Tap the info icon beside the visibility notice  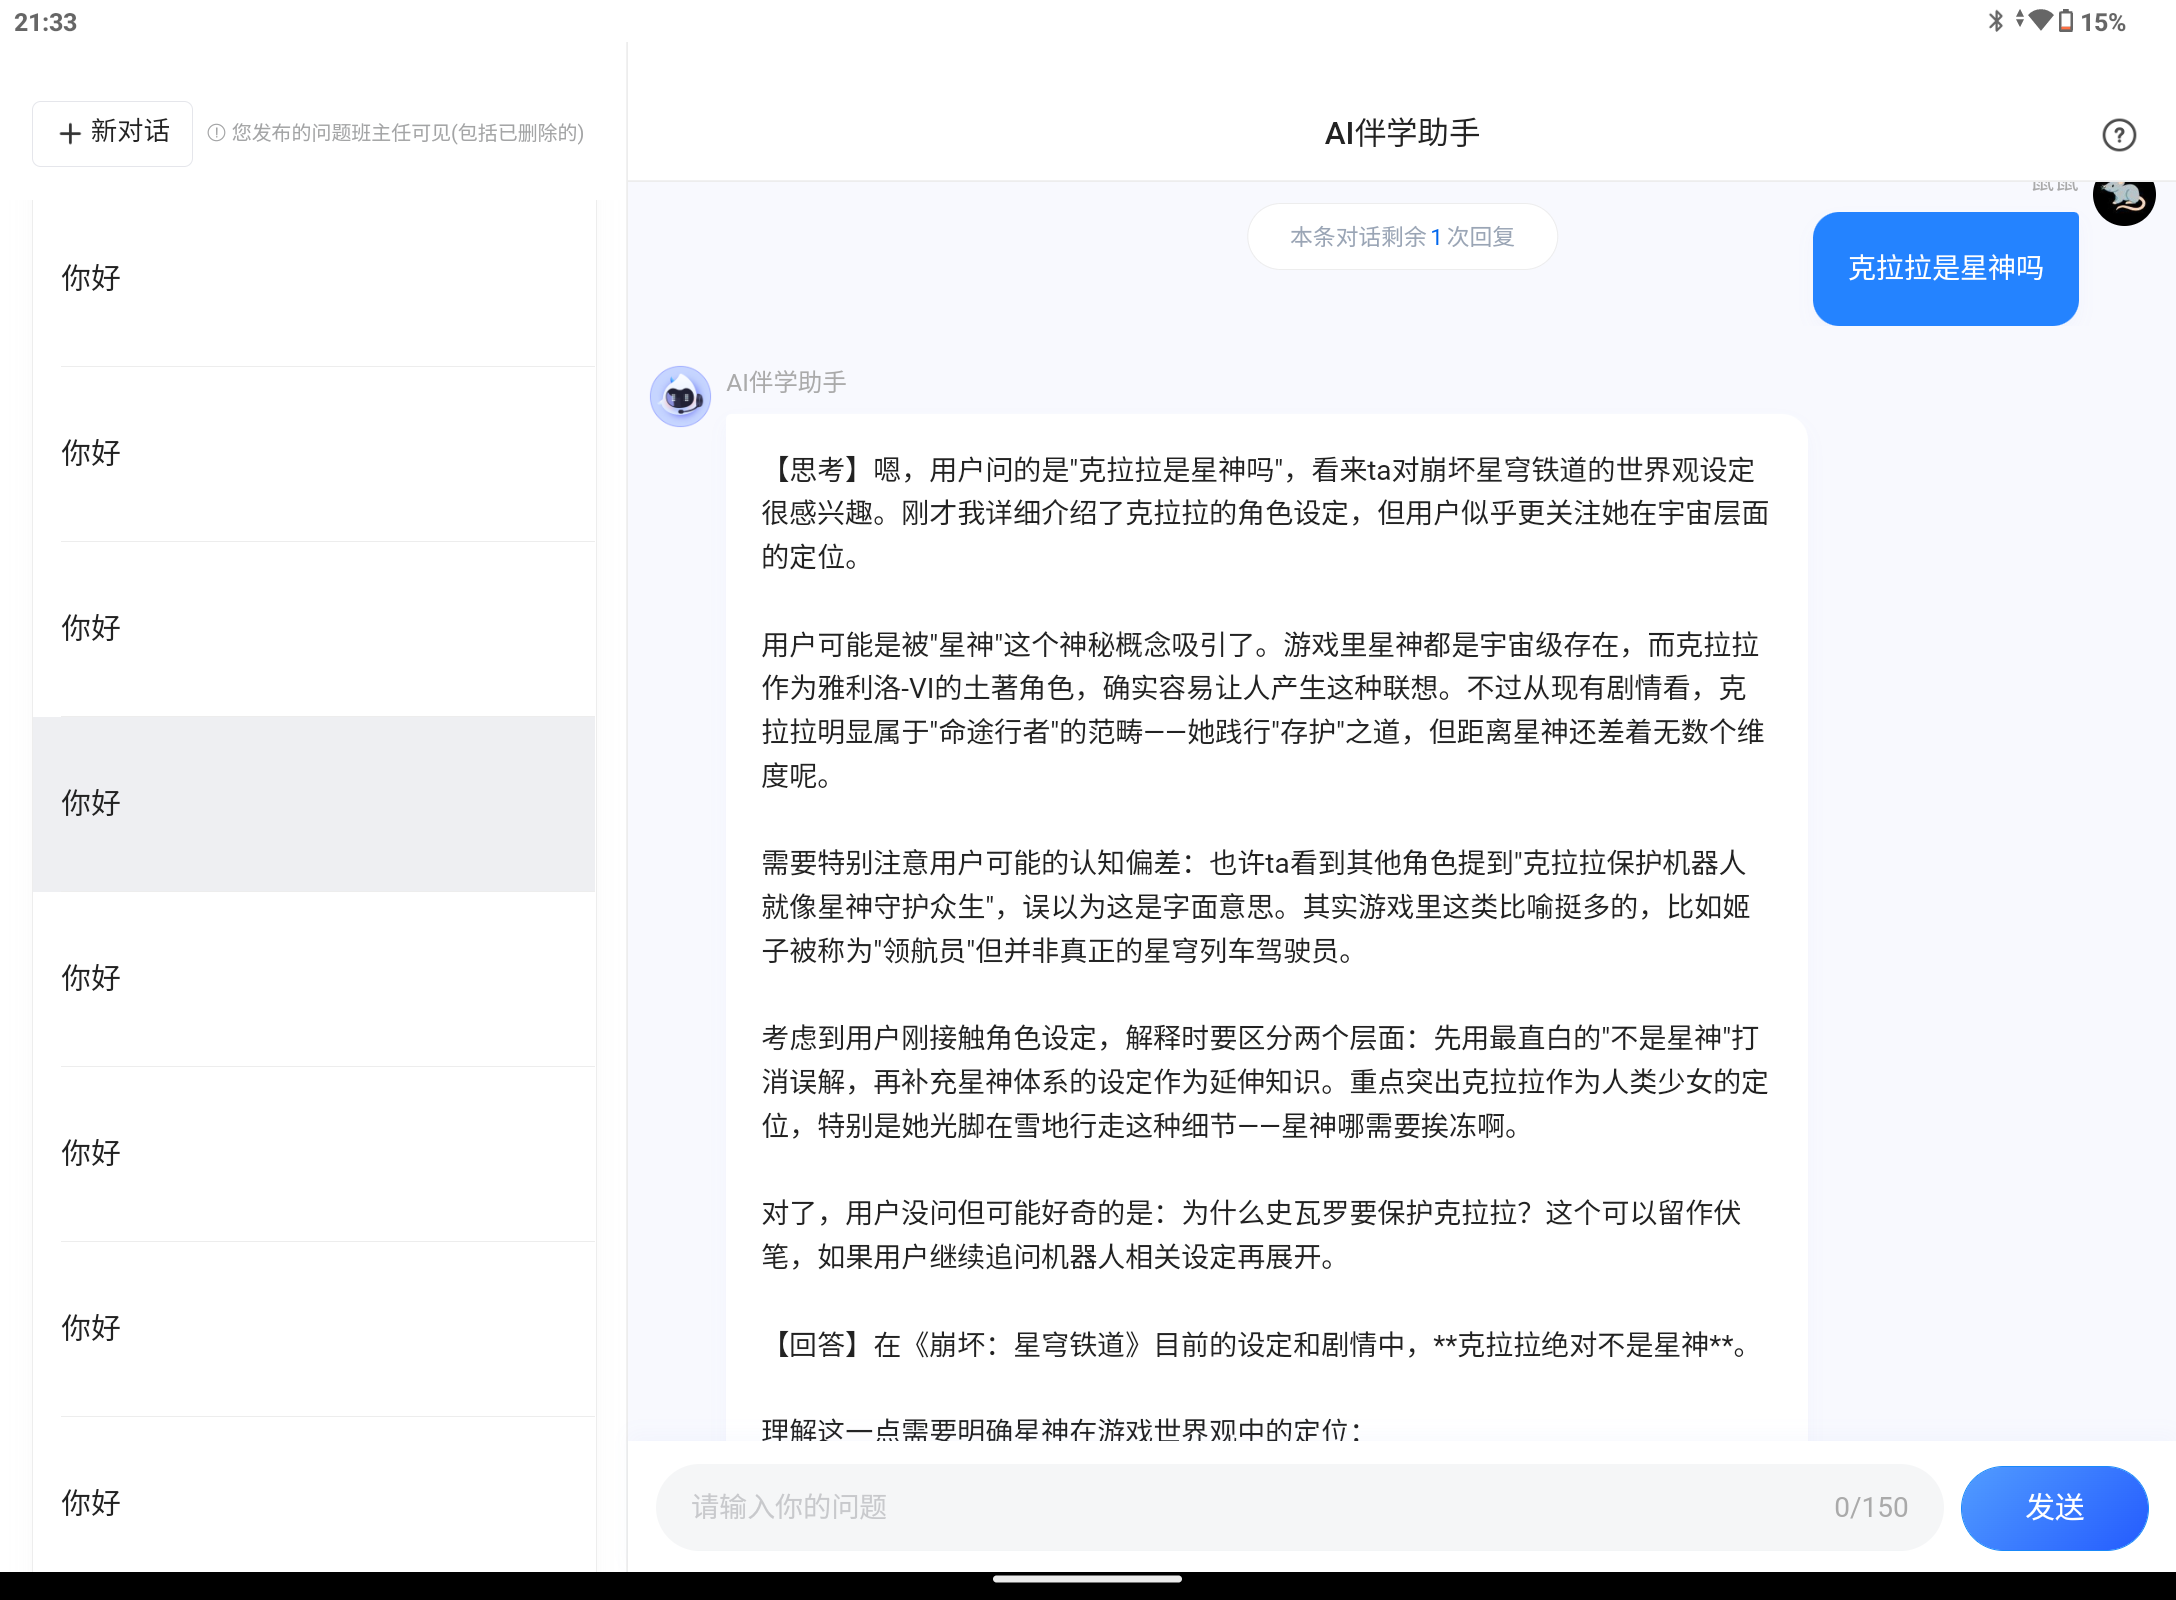pyautogui.click(x=216, y=133)
